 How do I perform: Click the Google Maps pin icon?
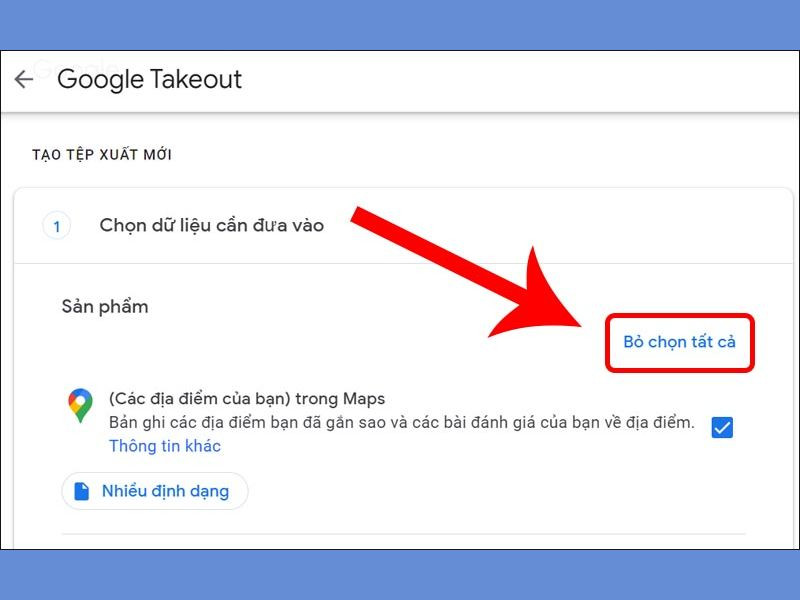[81, 405]
